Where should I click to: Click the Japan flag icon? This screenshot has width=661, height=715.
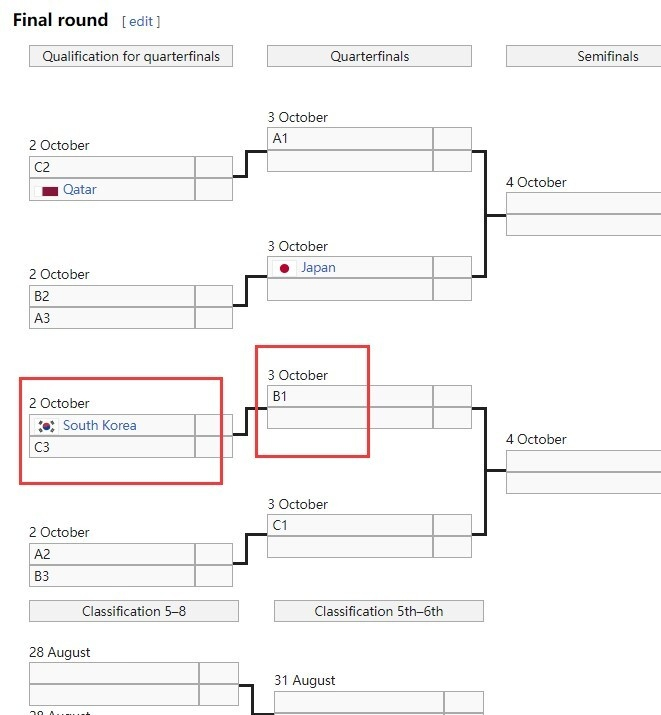(x=285, y=268)
